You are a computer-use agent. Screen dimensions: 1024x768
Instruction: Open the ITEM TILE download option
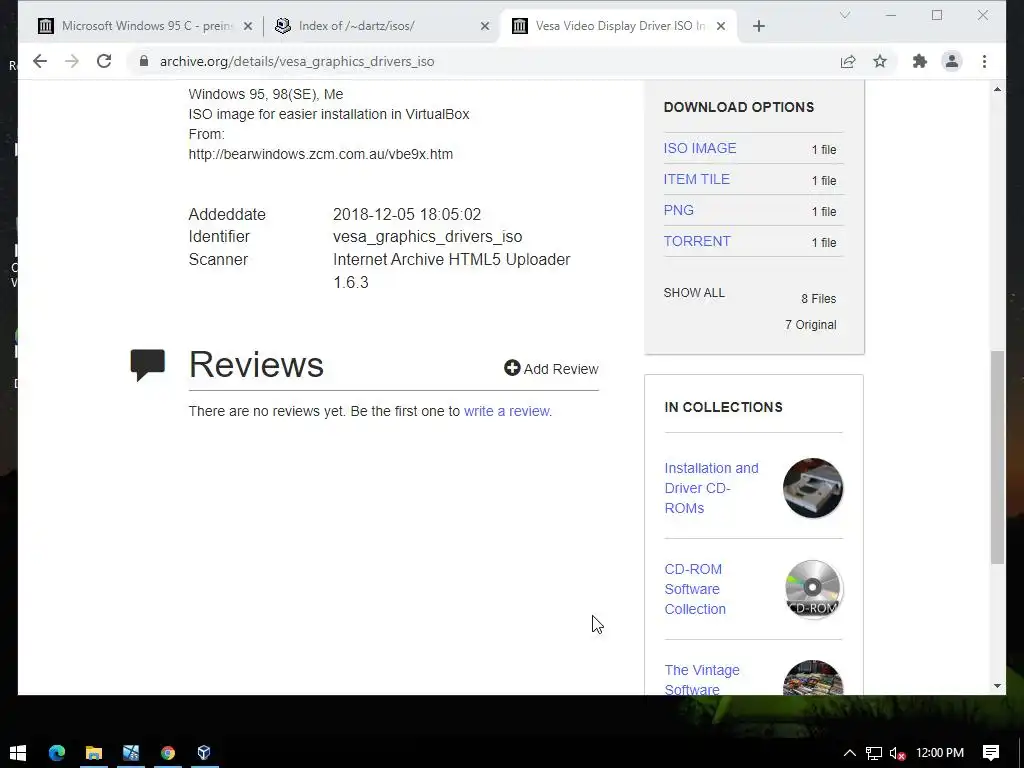(x=696, y=179)
